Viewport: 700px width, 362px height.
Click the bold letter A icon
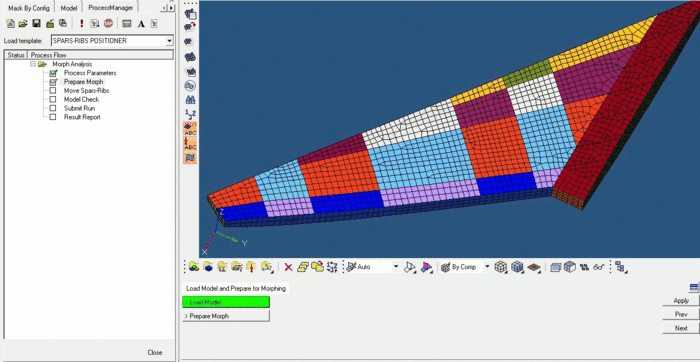[x=141, y=24]
